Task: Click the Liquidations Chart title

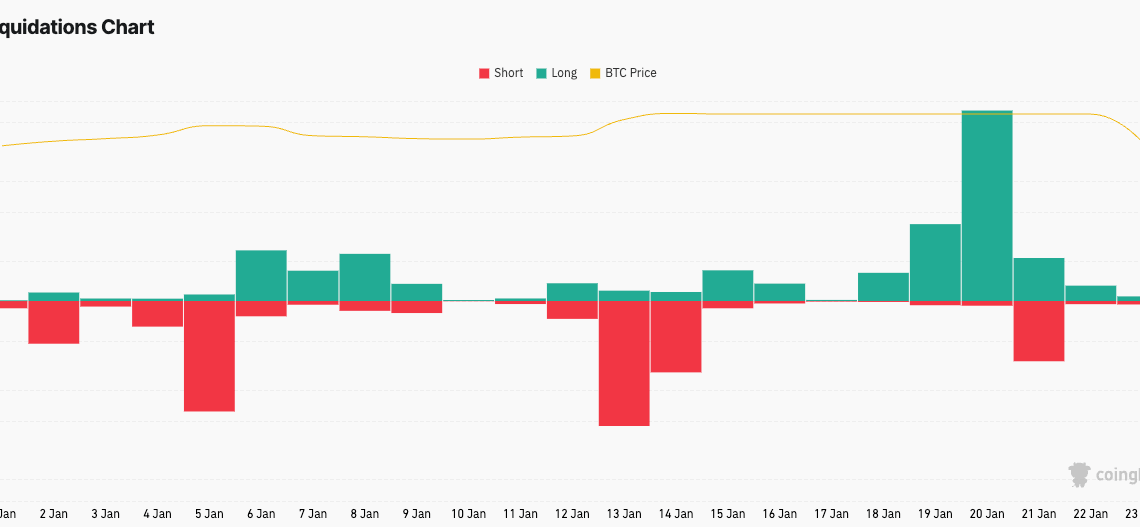Action: 77,27
